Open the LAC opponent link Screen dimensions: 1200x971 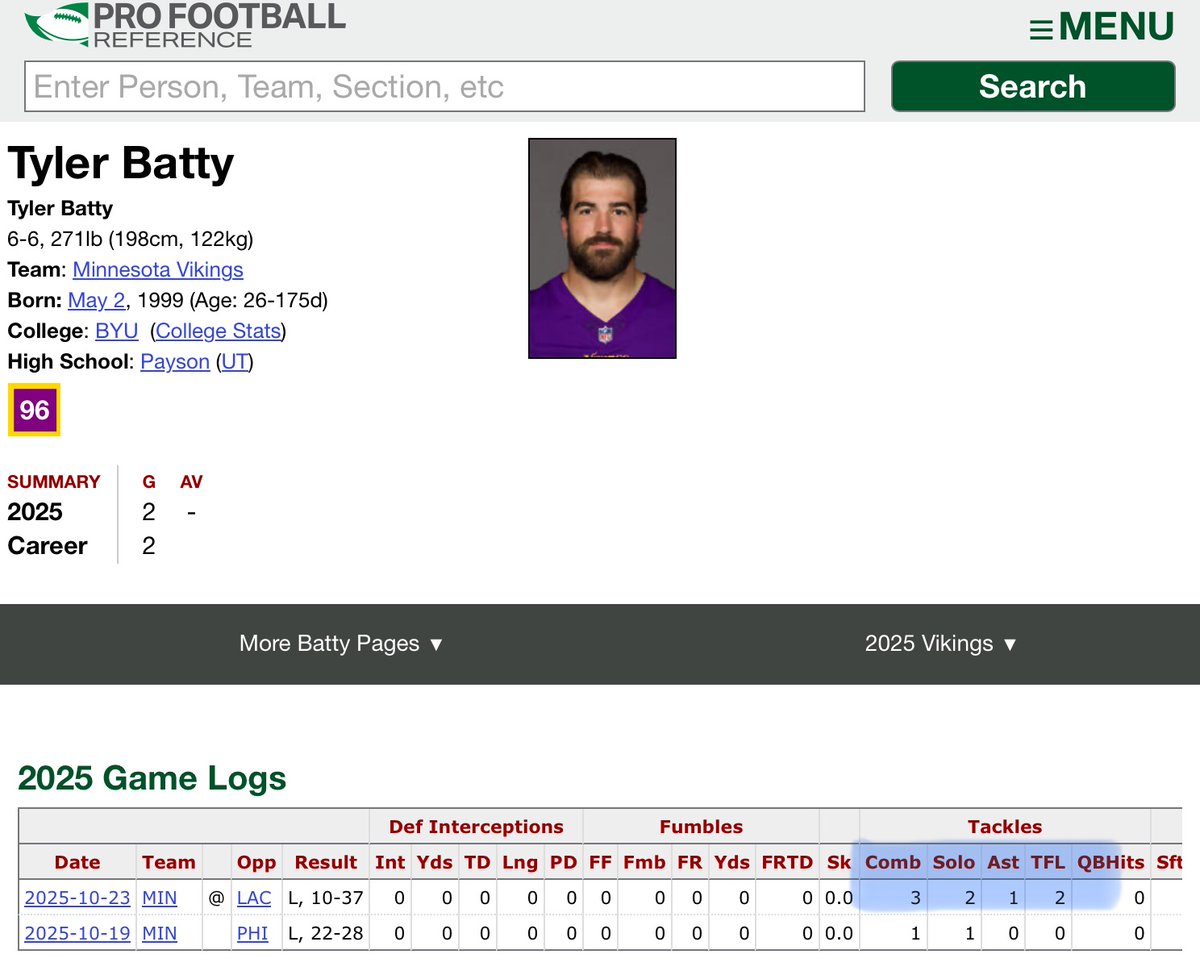[254, 898]
